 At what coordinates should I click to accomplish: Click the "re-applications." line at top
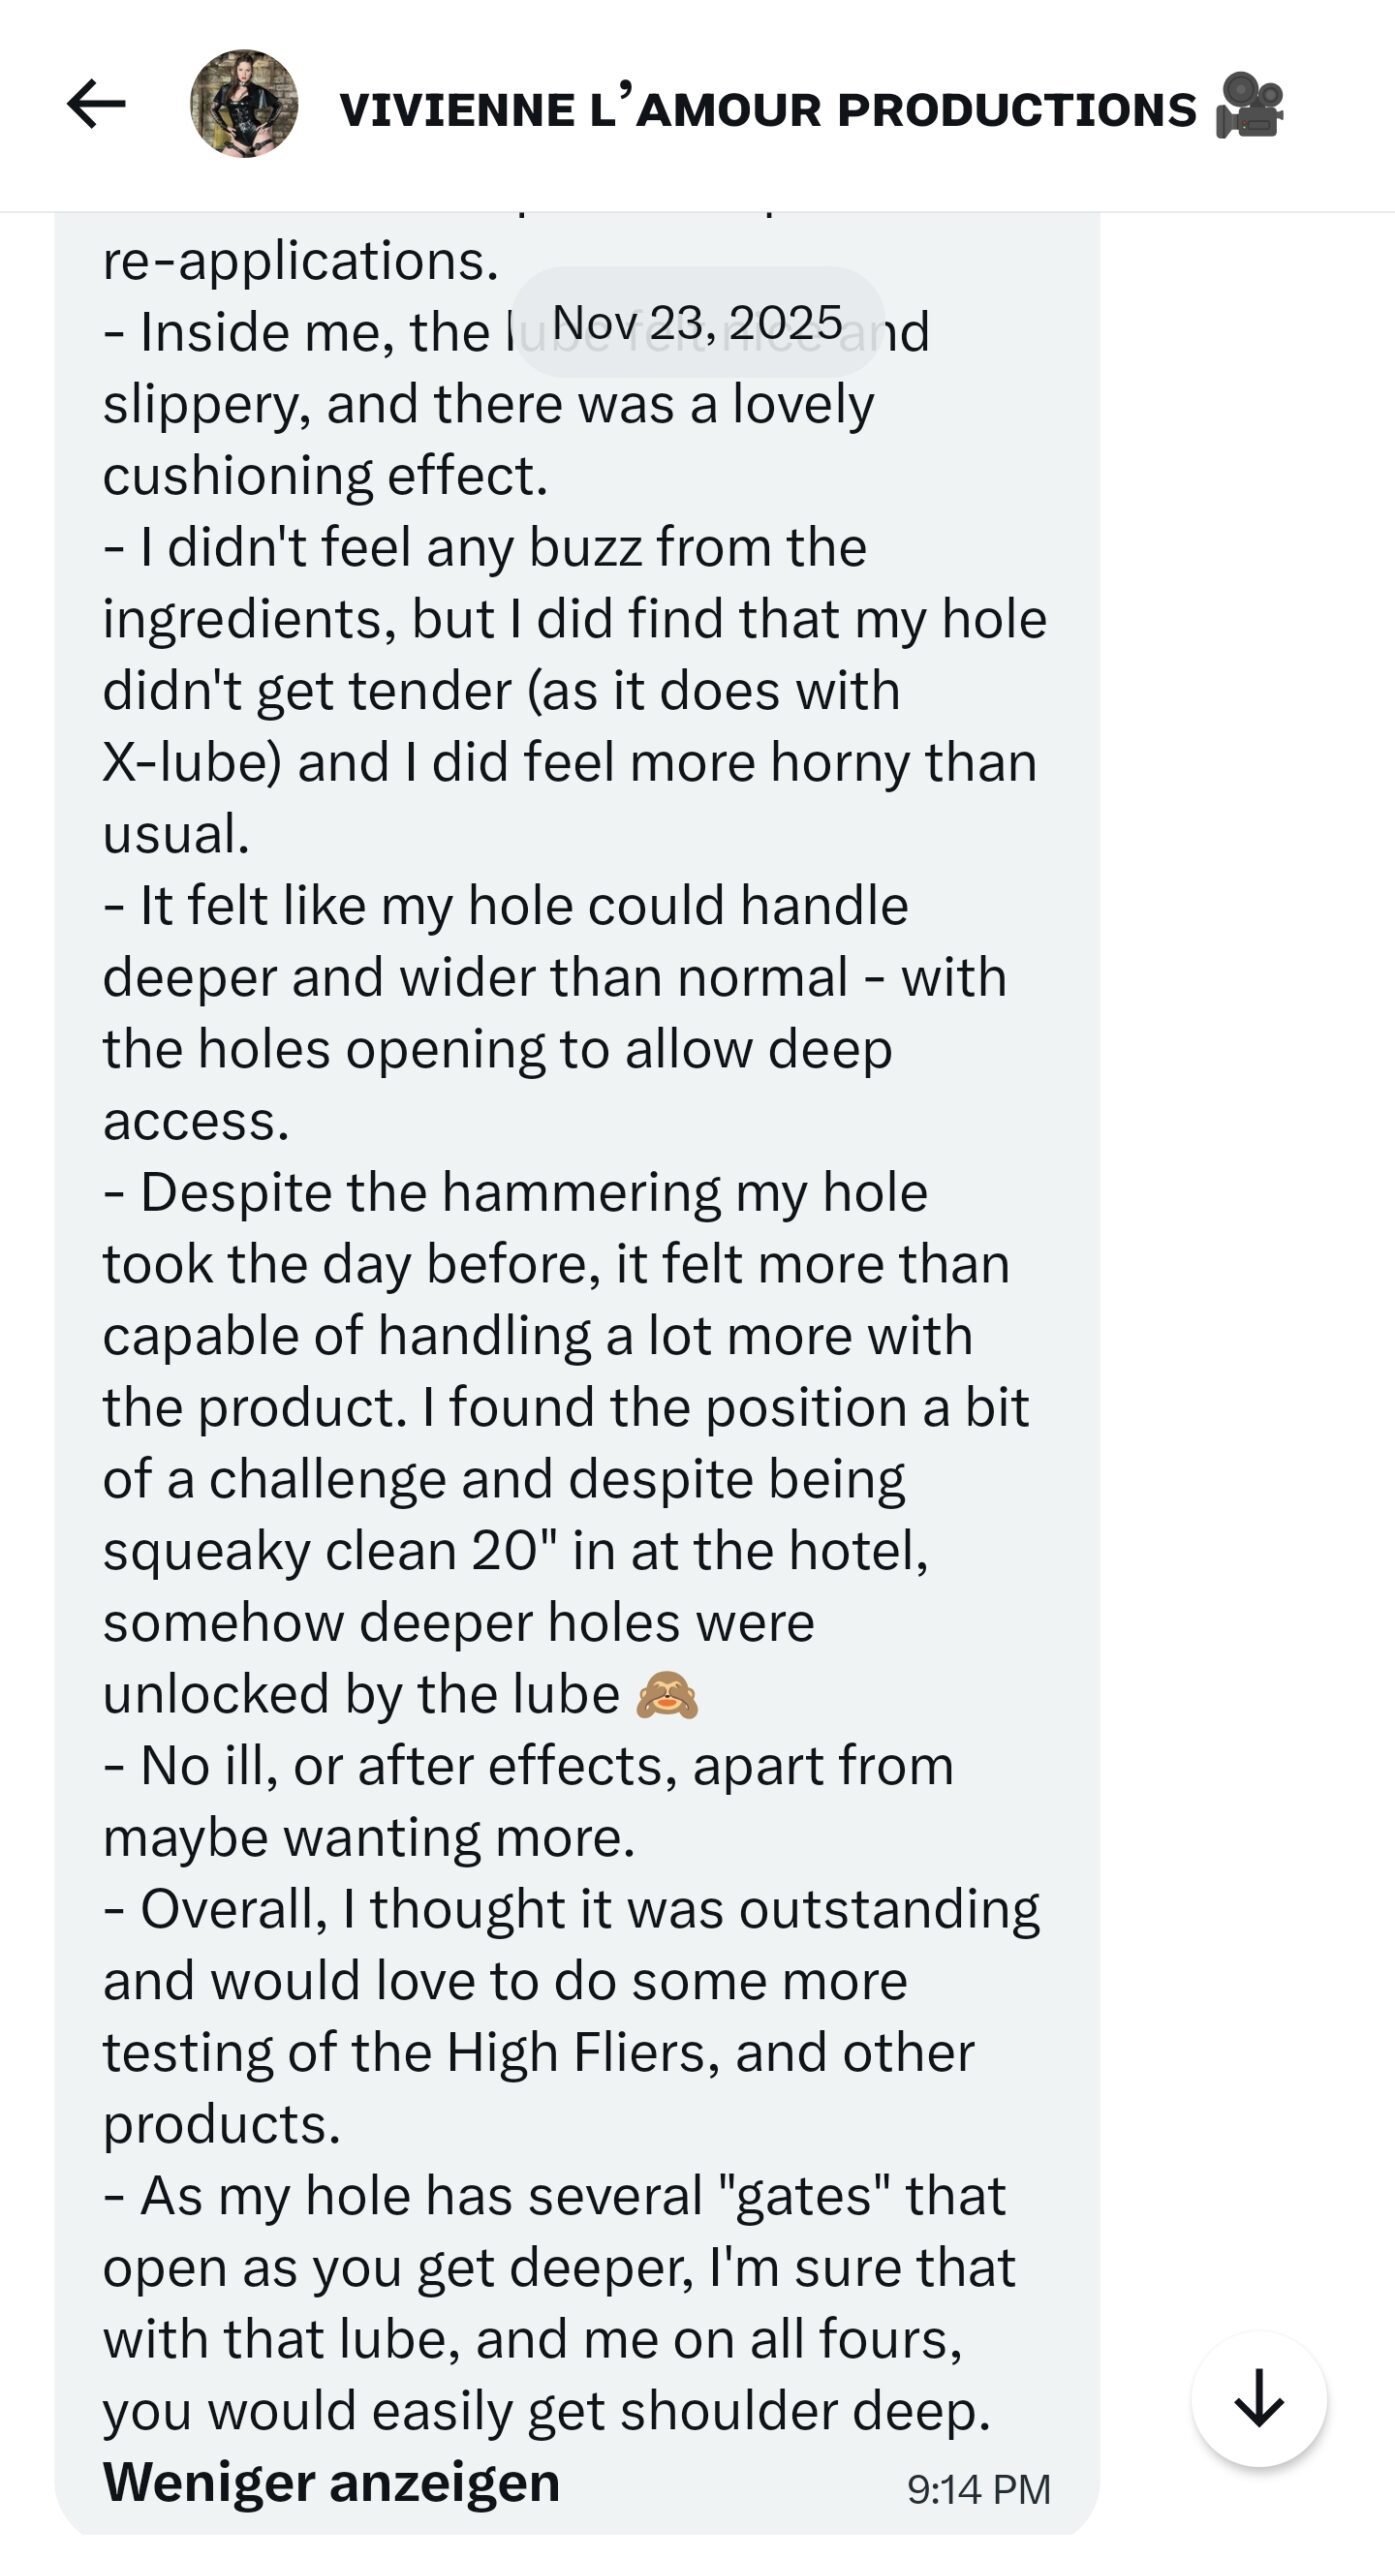click(300, 262)
